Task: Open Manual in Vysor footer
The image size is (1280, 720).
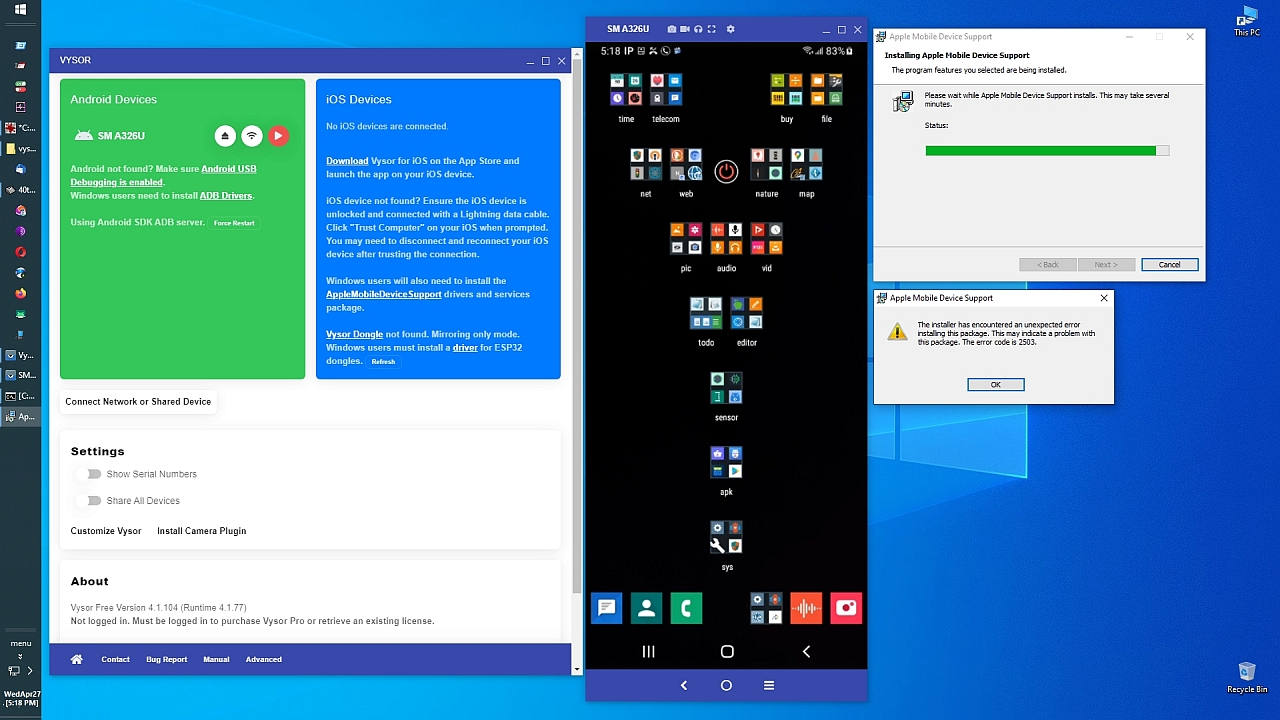Action: 216,659
